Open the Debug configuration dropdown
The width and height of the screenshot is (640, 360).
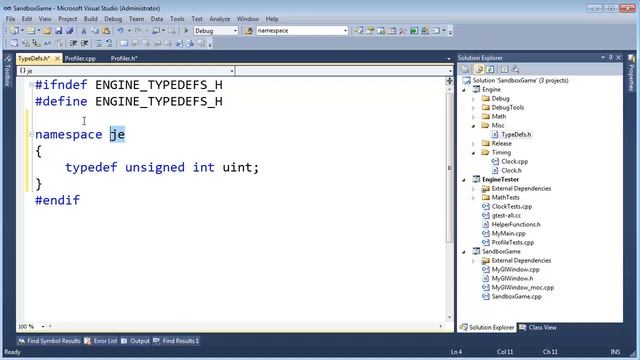(235, 31)
